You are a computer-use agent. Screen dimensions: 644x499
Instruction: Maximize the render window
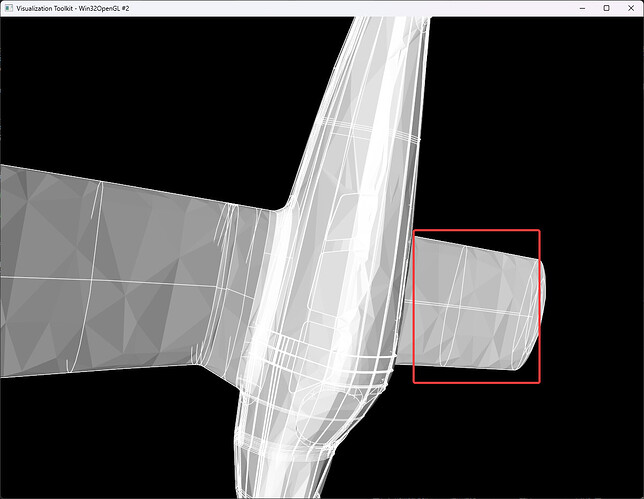(x=606, y=8)
